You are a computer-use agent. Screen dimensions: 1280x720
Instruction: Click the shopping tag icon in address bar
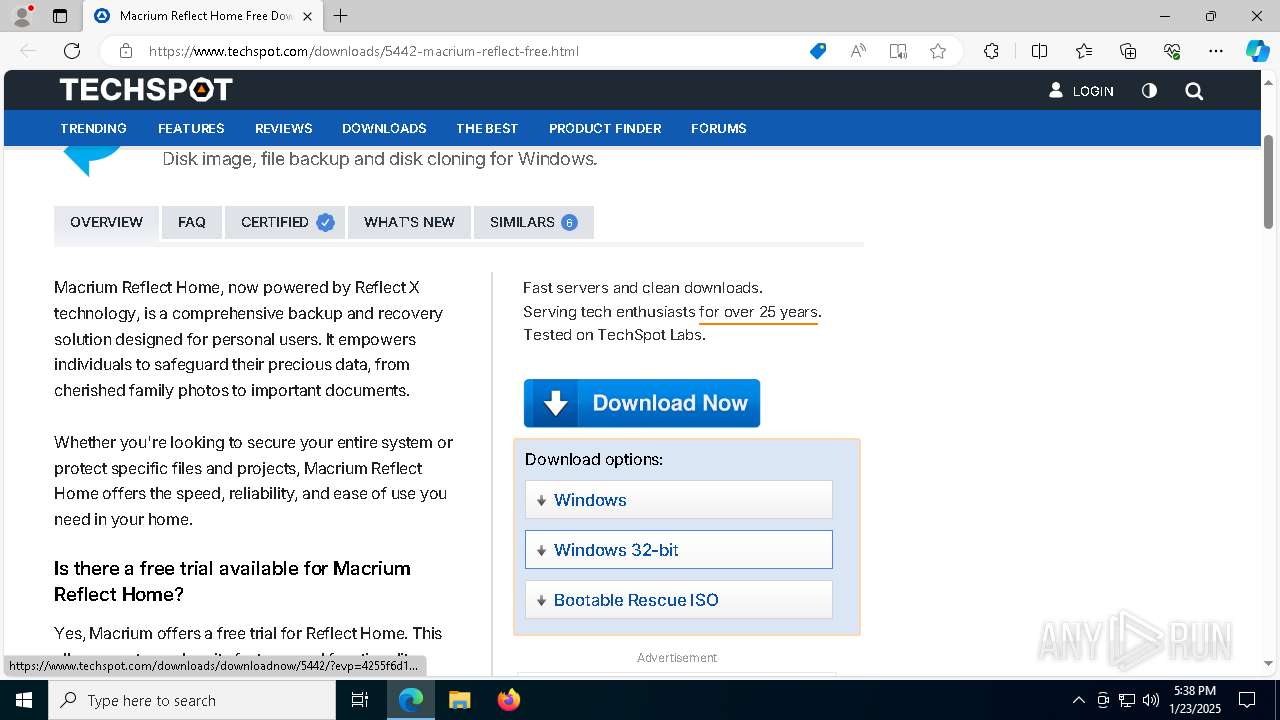[818, 51]
